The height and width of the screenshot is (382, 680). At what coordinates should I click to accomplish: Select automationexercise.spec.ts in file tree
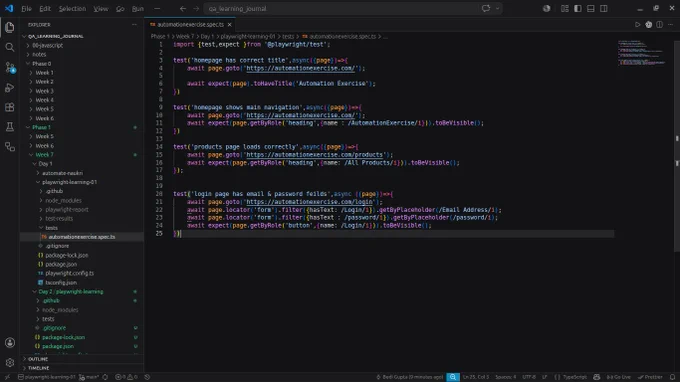click(x=82, y=237)
